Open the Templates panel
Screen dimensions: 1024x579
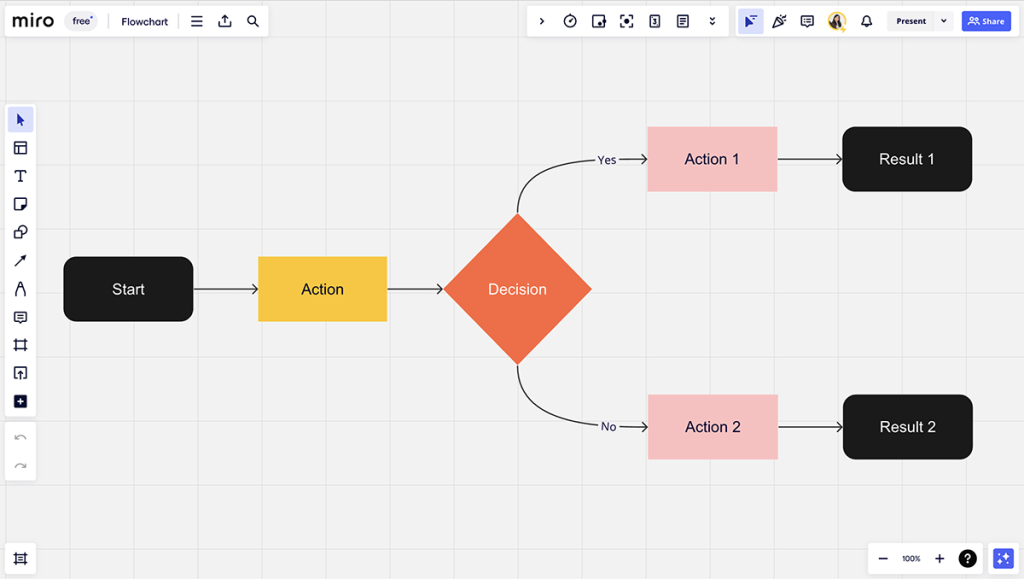tap(21, 147)
